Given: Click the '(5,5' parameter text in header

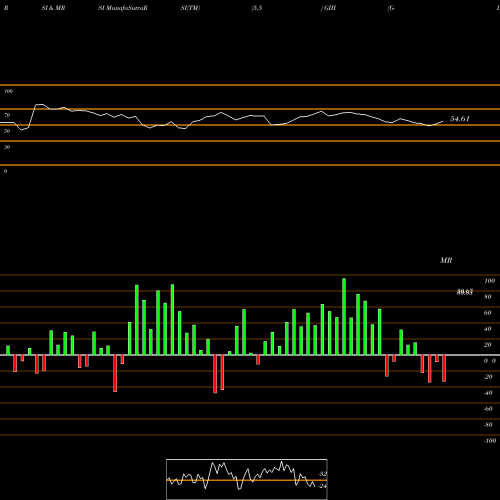Looking at the screenshot, I should coord(257,8).
